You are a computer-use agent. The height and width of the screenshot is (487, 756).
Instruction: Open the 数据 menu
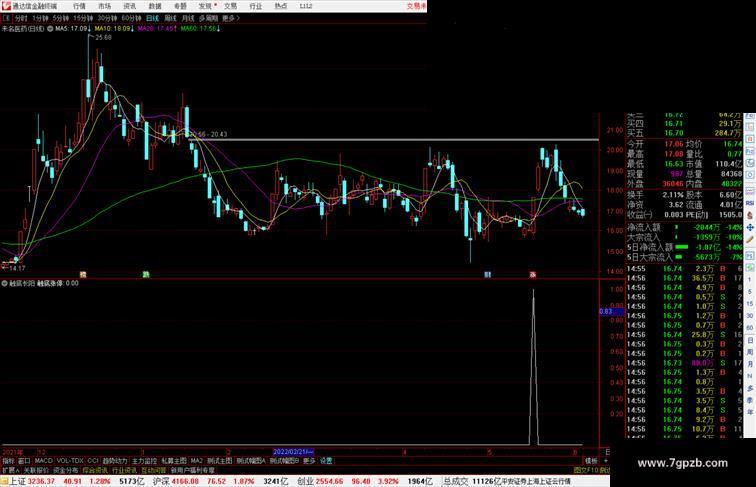[x=155, y=6]
